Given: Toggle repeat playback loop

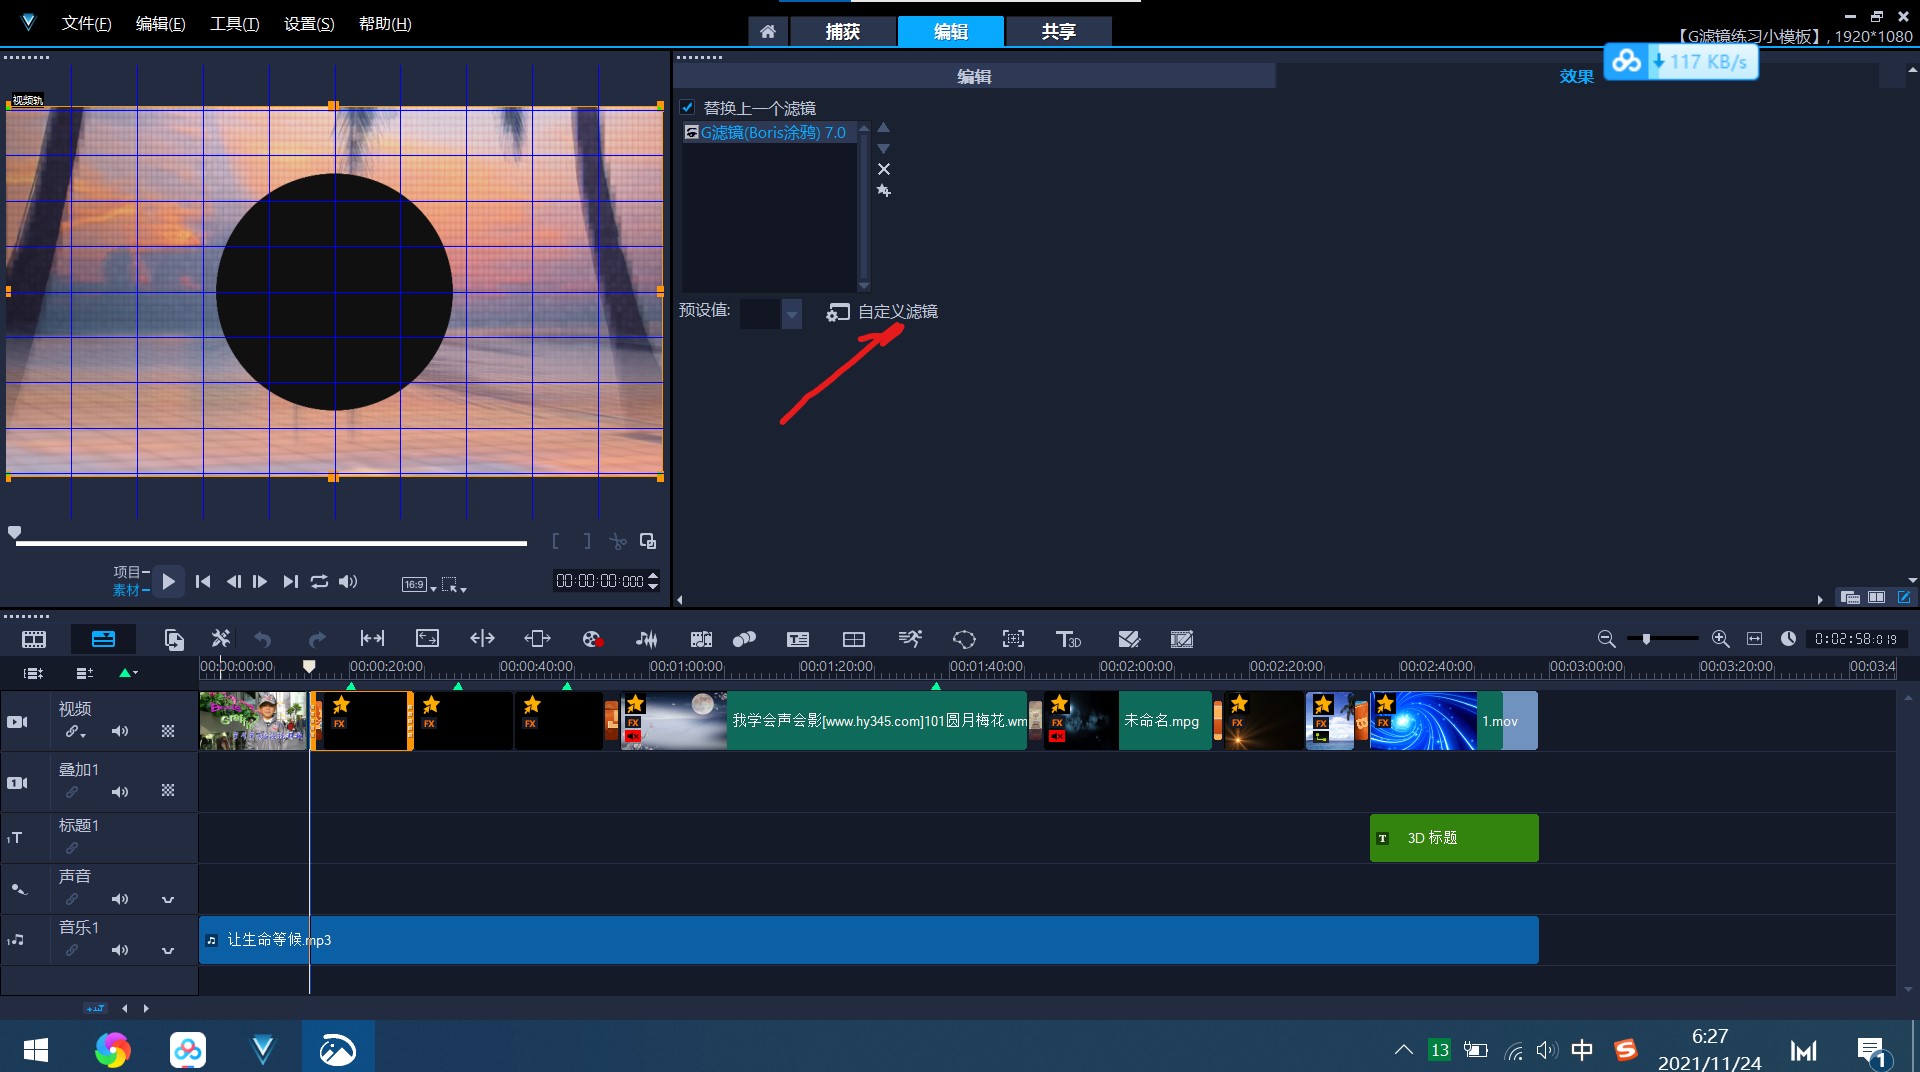Looking at the screenshot, I should click(x=319, y=581).
